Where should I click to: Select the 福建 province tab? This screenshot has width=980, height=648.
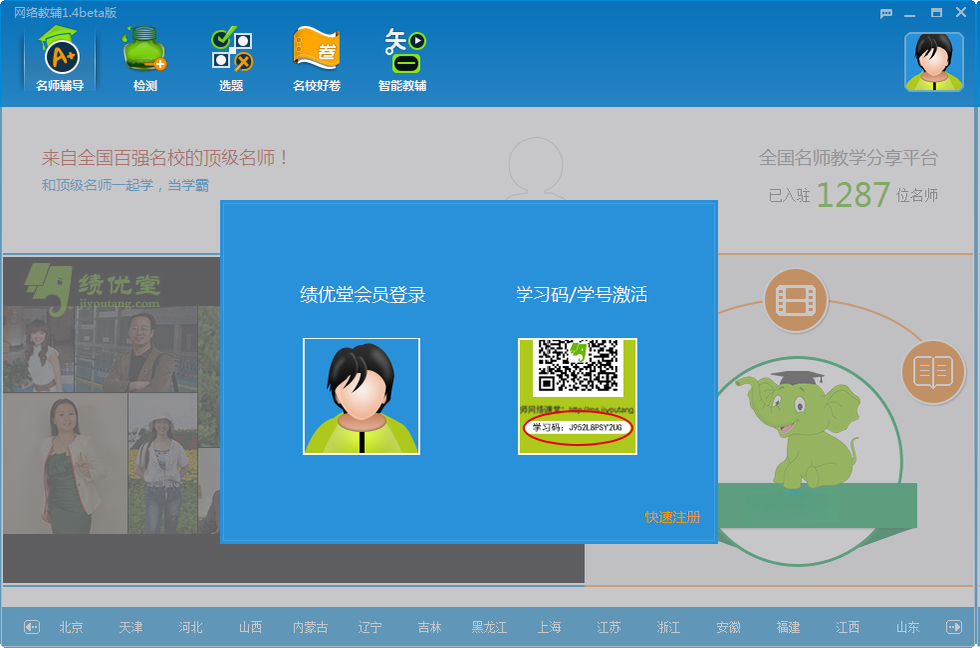click(788, 627)
